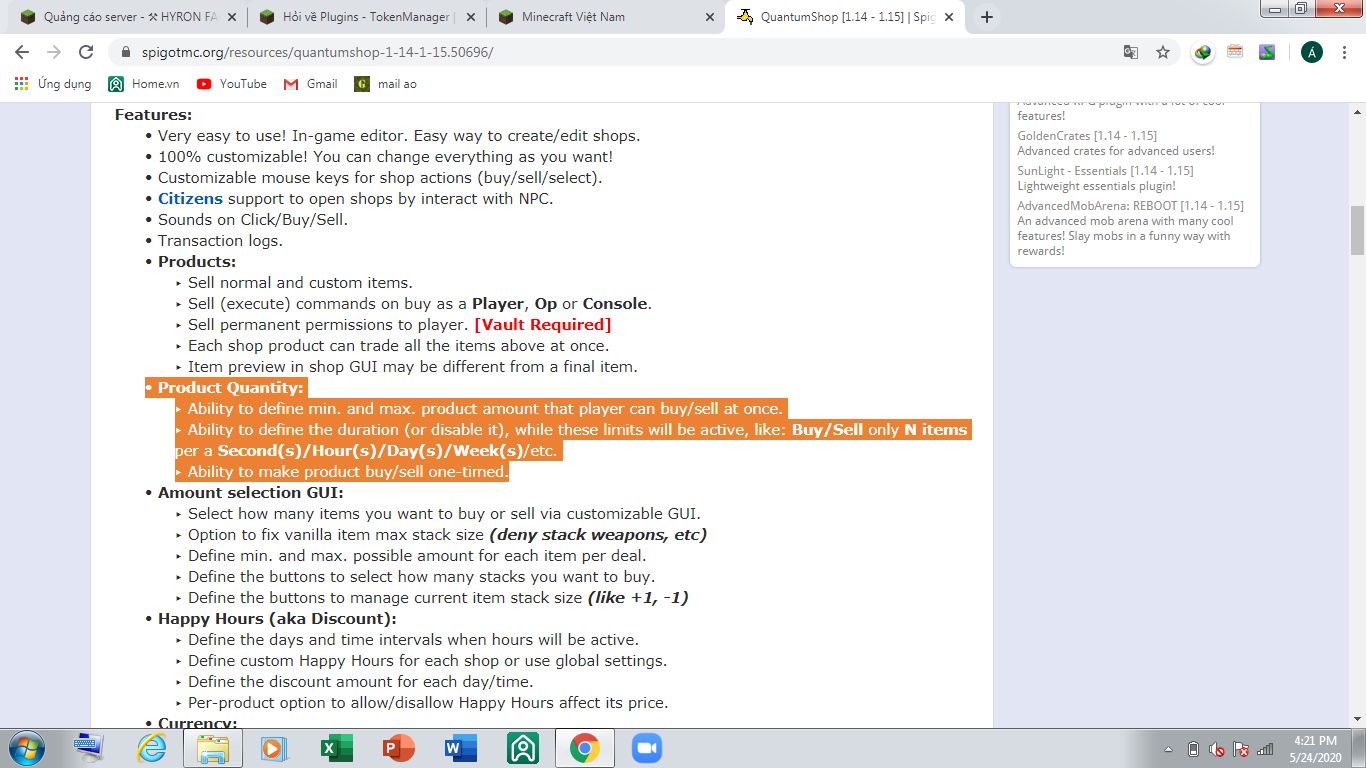The image size is (1366, 768).
Task: Click the browser back arrow
Action: tap(22, 52)
